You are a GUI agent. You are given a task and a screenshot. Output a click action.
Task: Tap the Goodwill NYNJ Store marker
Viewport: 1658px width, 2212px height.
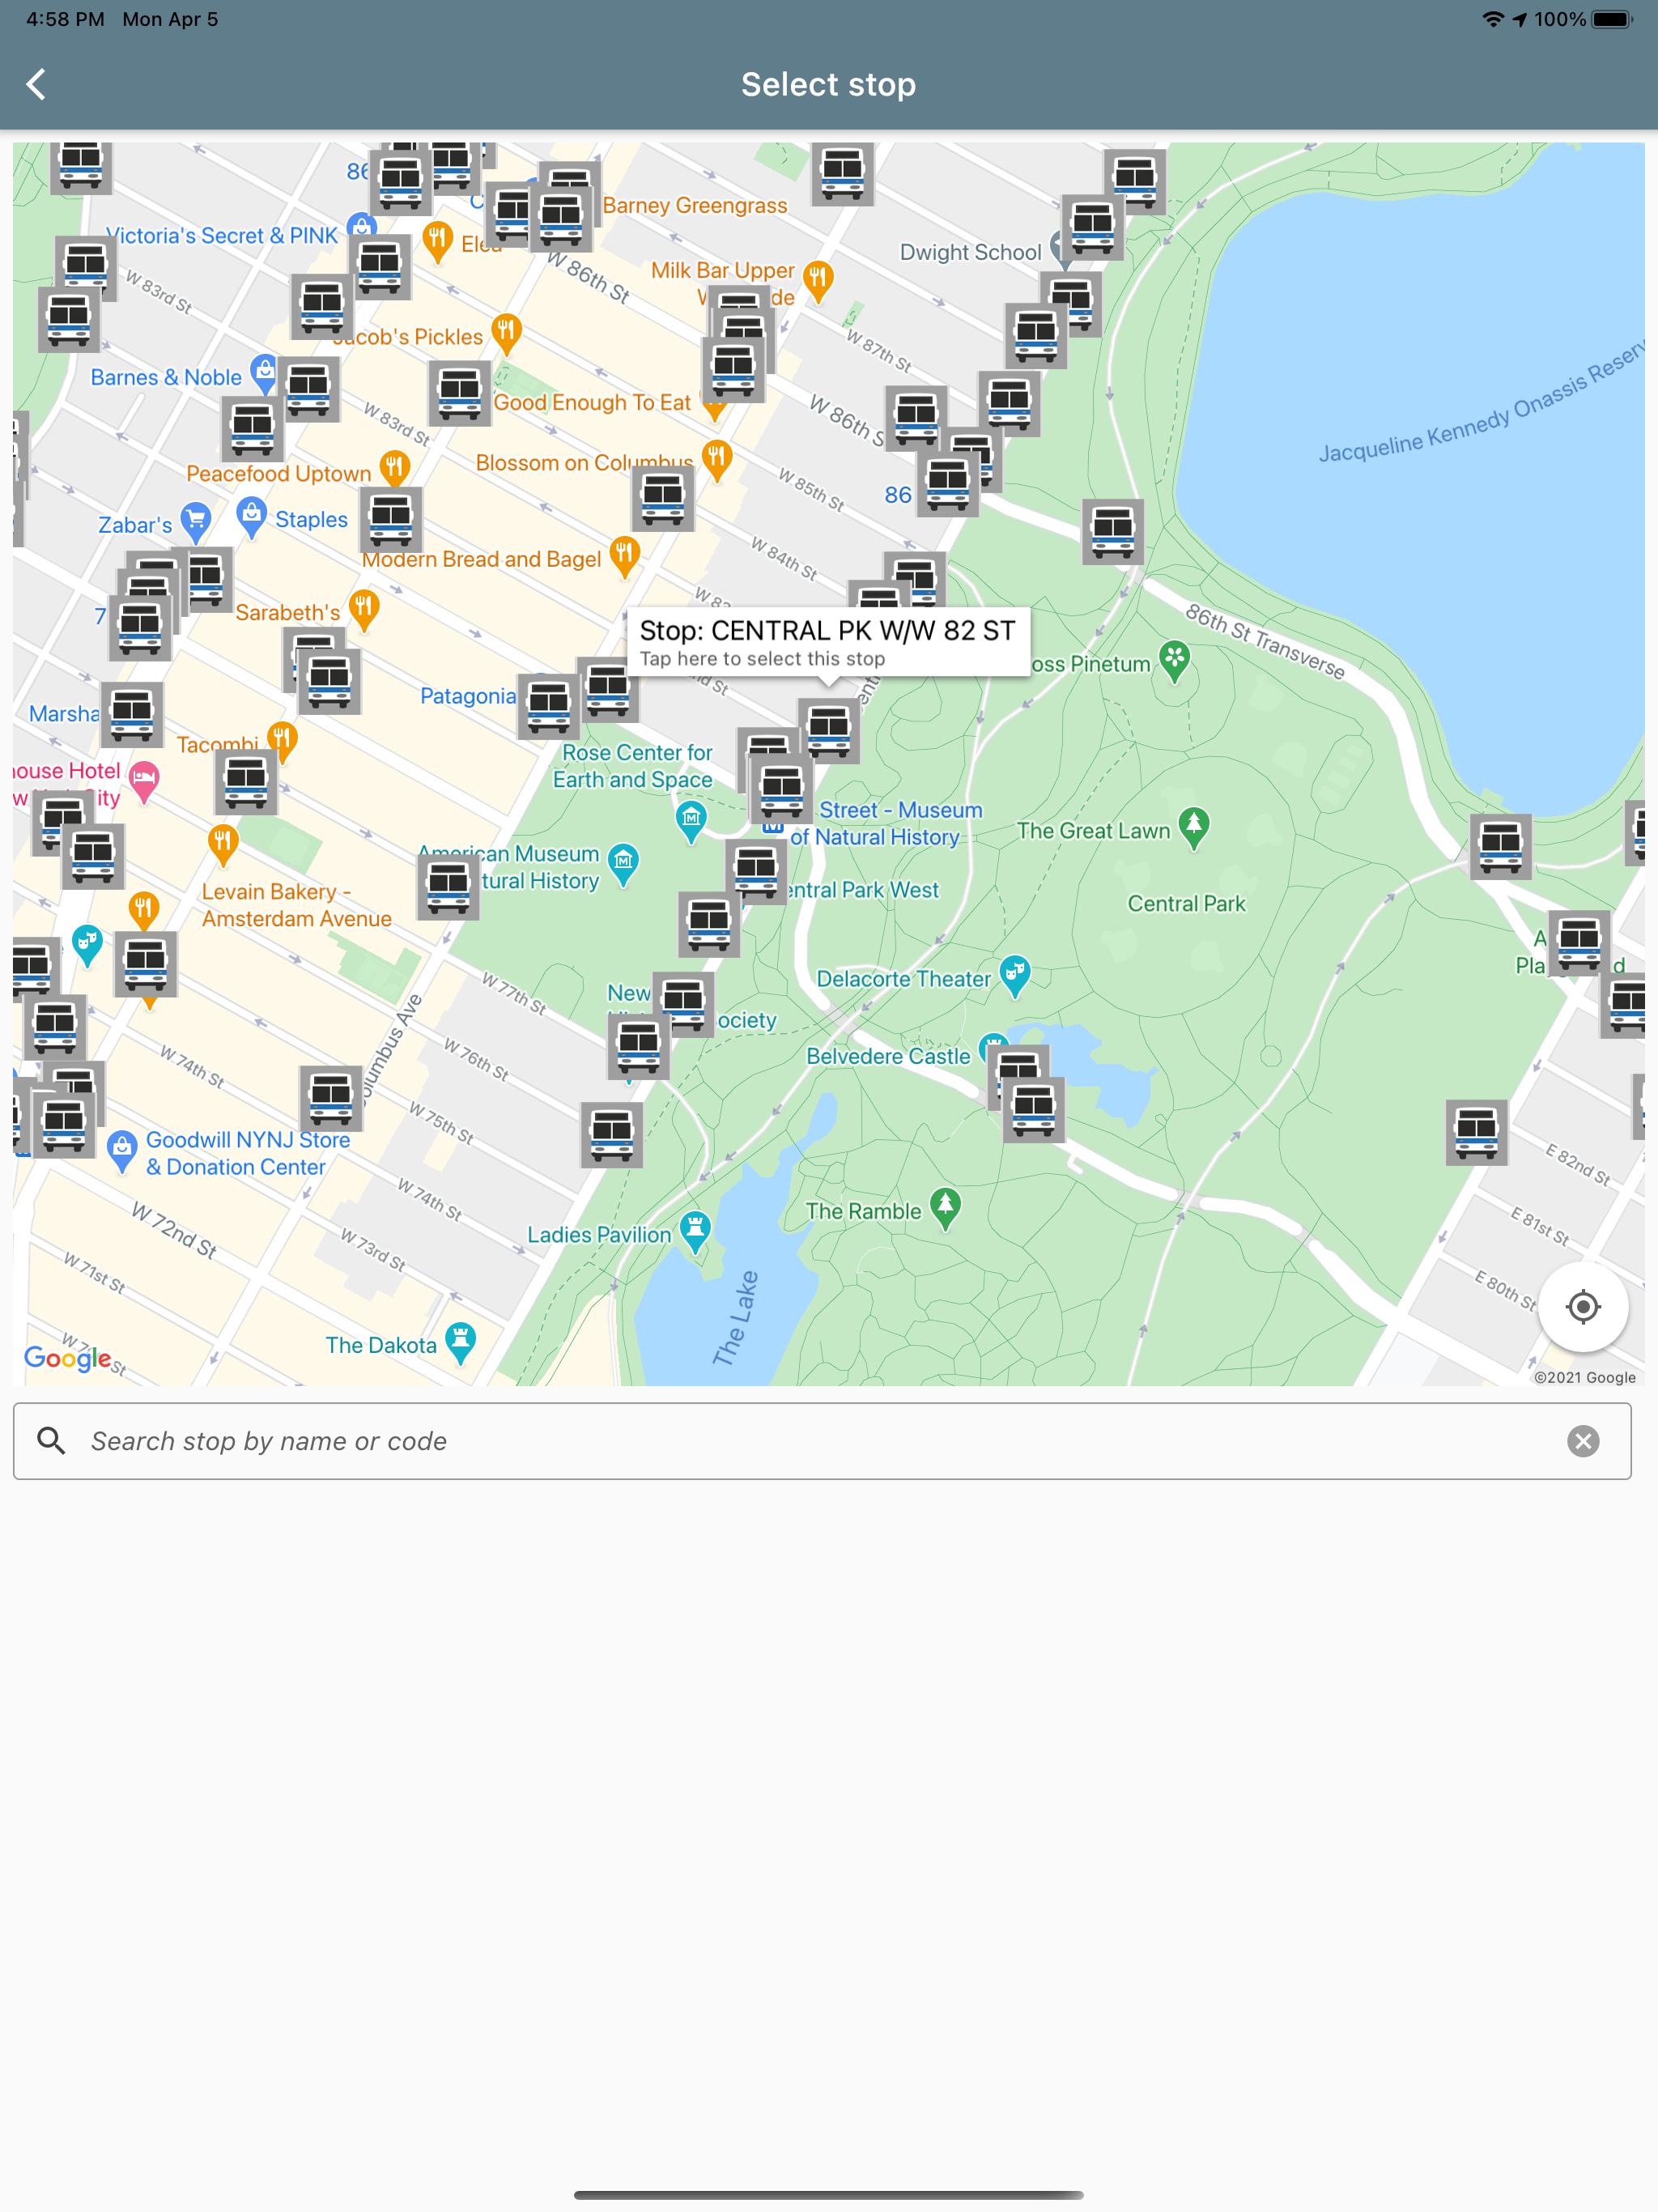pos(122,1151)
